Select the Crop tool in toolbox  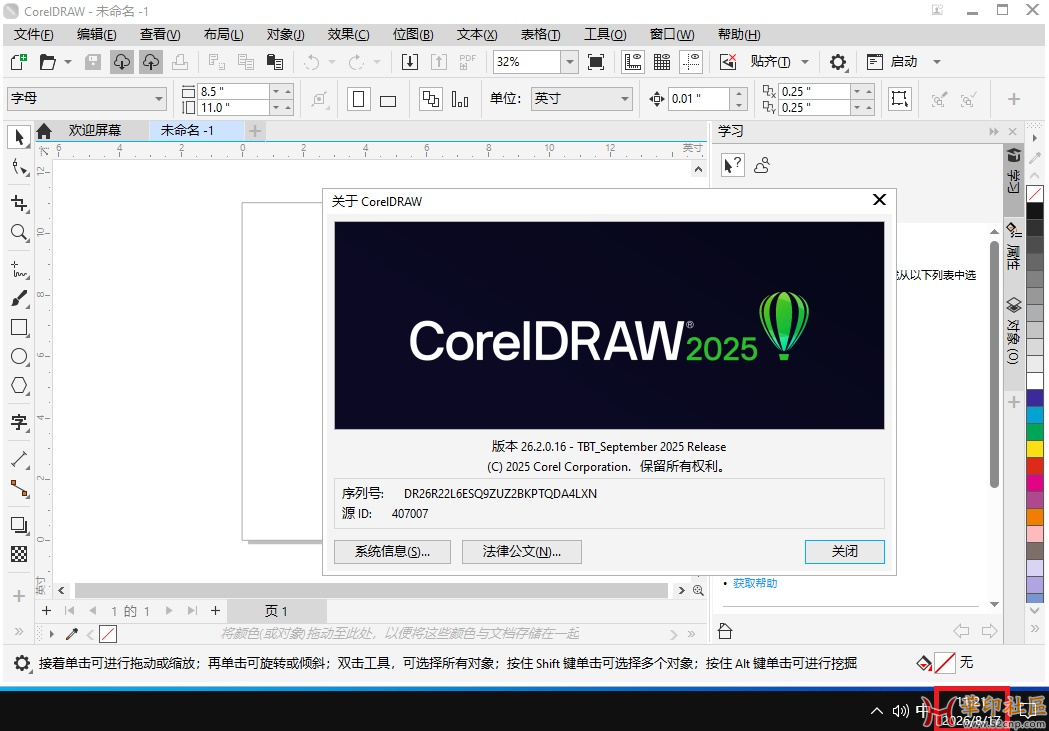click(x=19, y=204)
